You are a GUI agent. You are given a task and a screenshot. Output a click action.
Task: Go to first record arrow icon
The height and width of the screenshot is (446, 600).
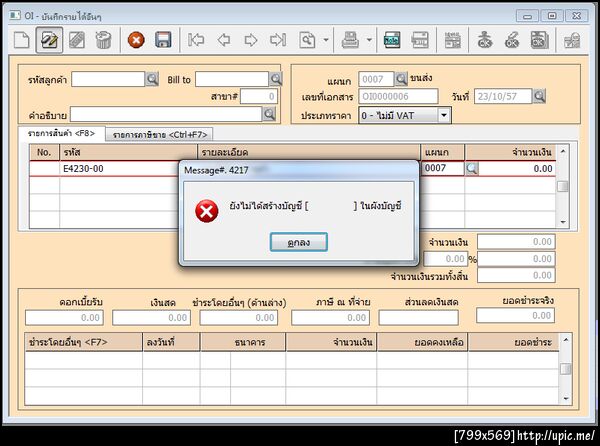pyautogui.click(x=196, y=40)
